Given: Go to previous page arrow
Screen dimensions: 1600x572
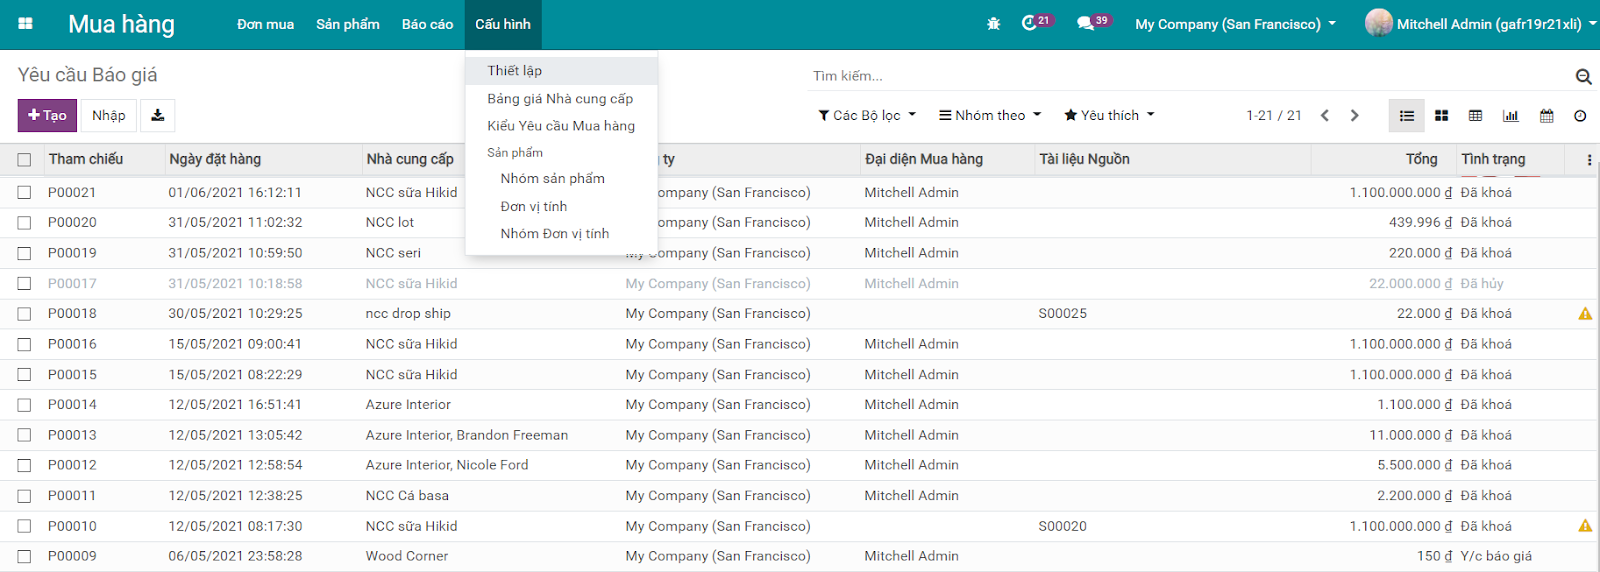Looking at the screenshot, I should click(1325, 115).
